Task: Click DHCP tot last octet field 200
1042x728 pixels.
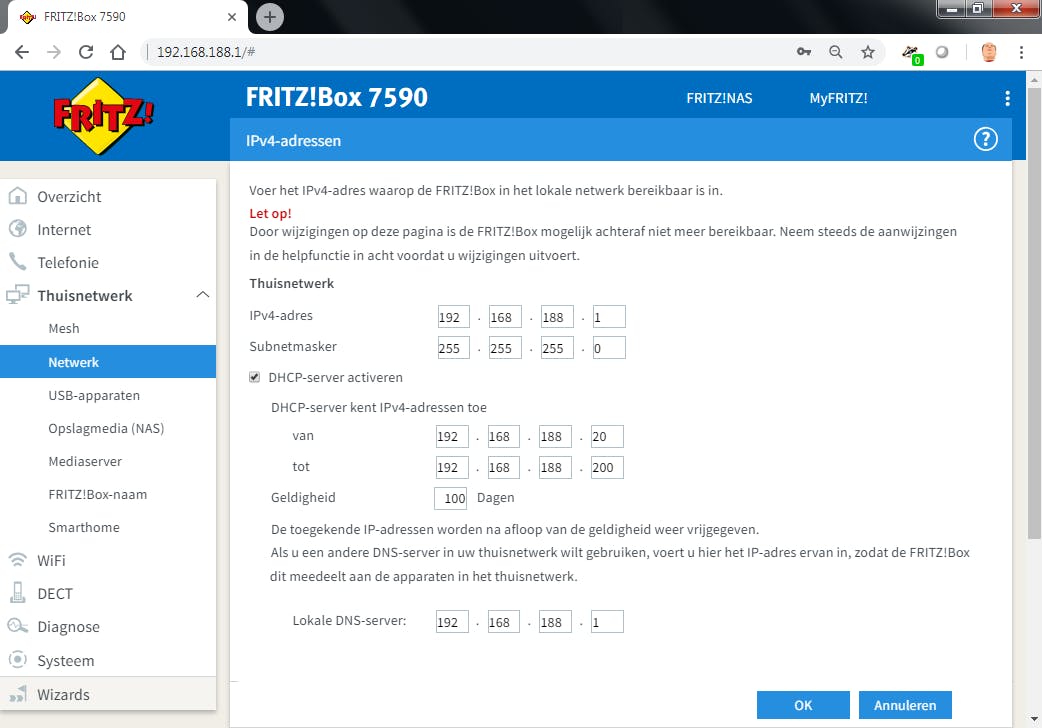Action: [x=607, y=467]
